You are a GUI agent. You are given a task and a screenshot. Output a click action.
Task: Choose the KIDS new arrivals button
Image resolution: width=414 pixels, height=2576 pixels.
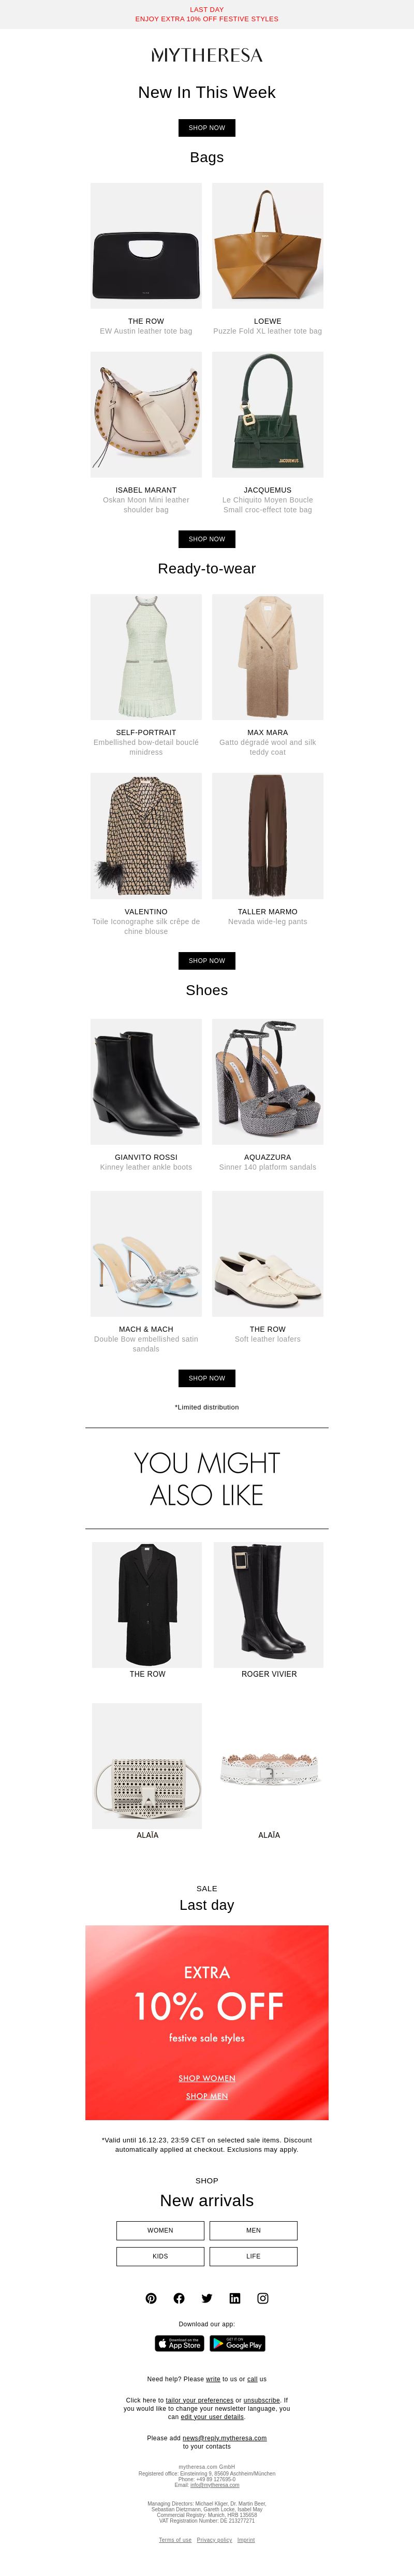click(x=160, y=2256)
